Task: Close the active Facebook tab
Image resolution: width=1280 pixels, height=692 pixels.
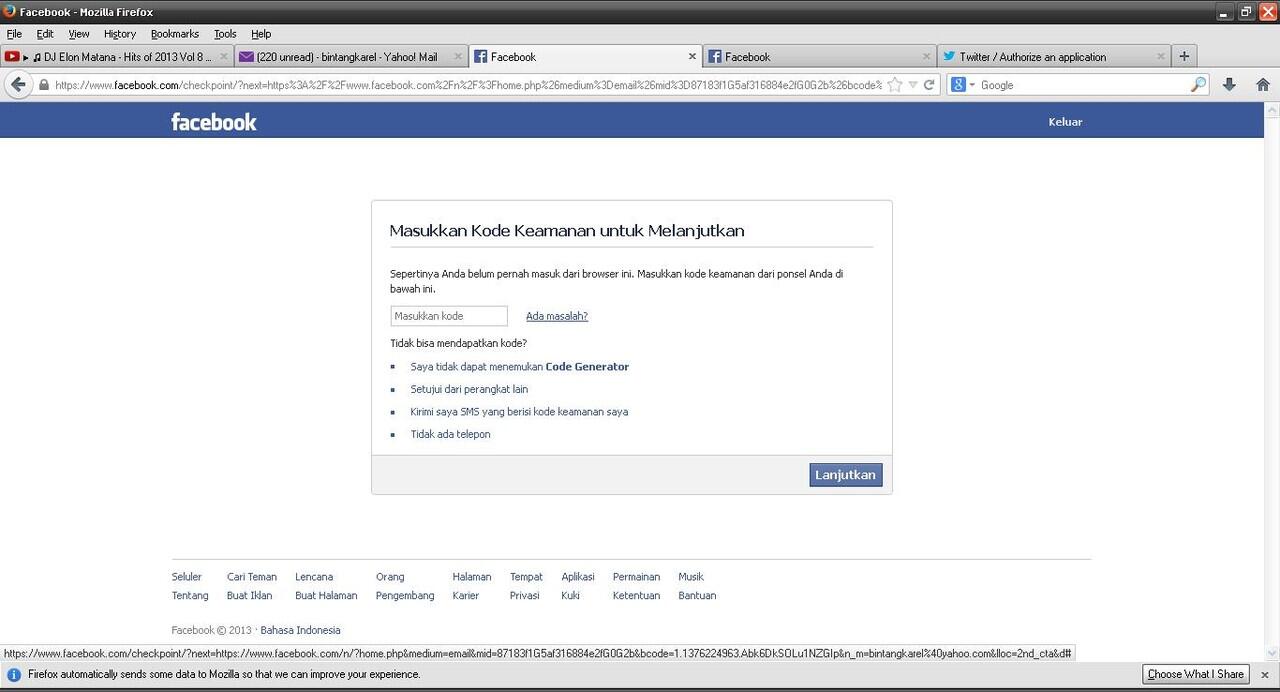Action: (692, 57)
